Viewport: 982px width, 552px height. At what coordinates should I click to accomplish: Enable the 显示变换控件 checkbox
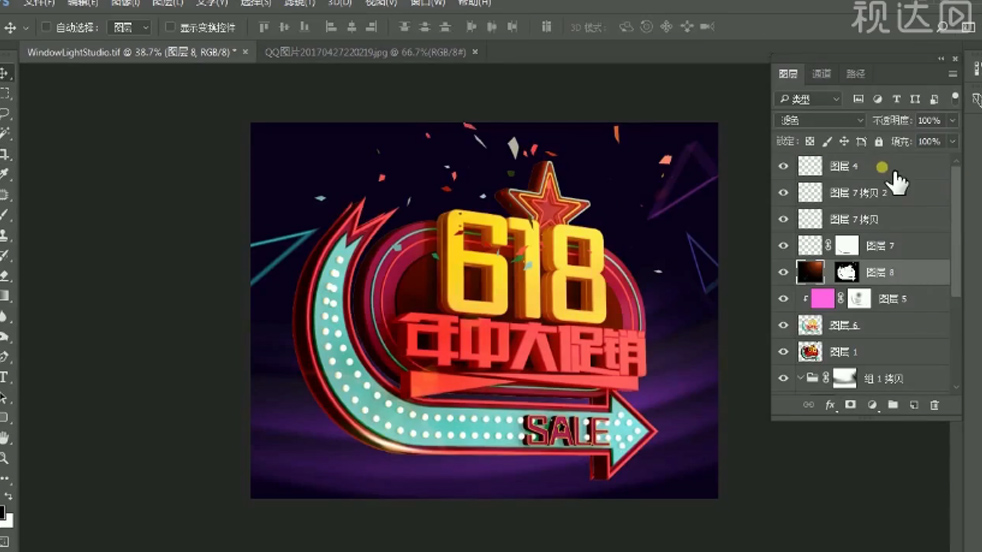tap(170, 27)
